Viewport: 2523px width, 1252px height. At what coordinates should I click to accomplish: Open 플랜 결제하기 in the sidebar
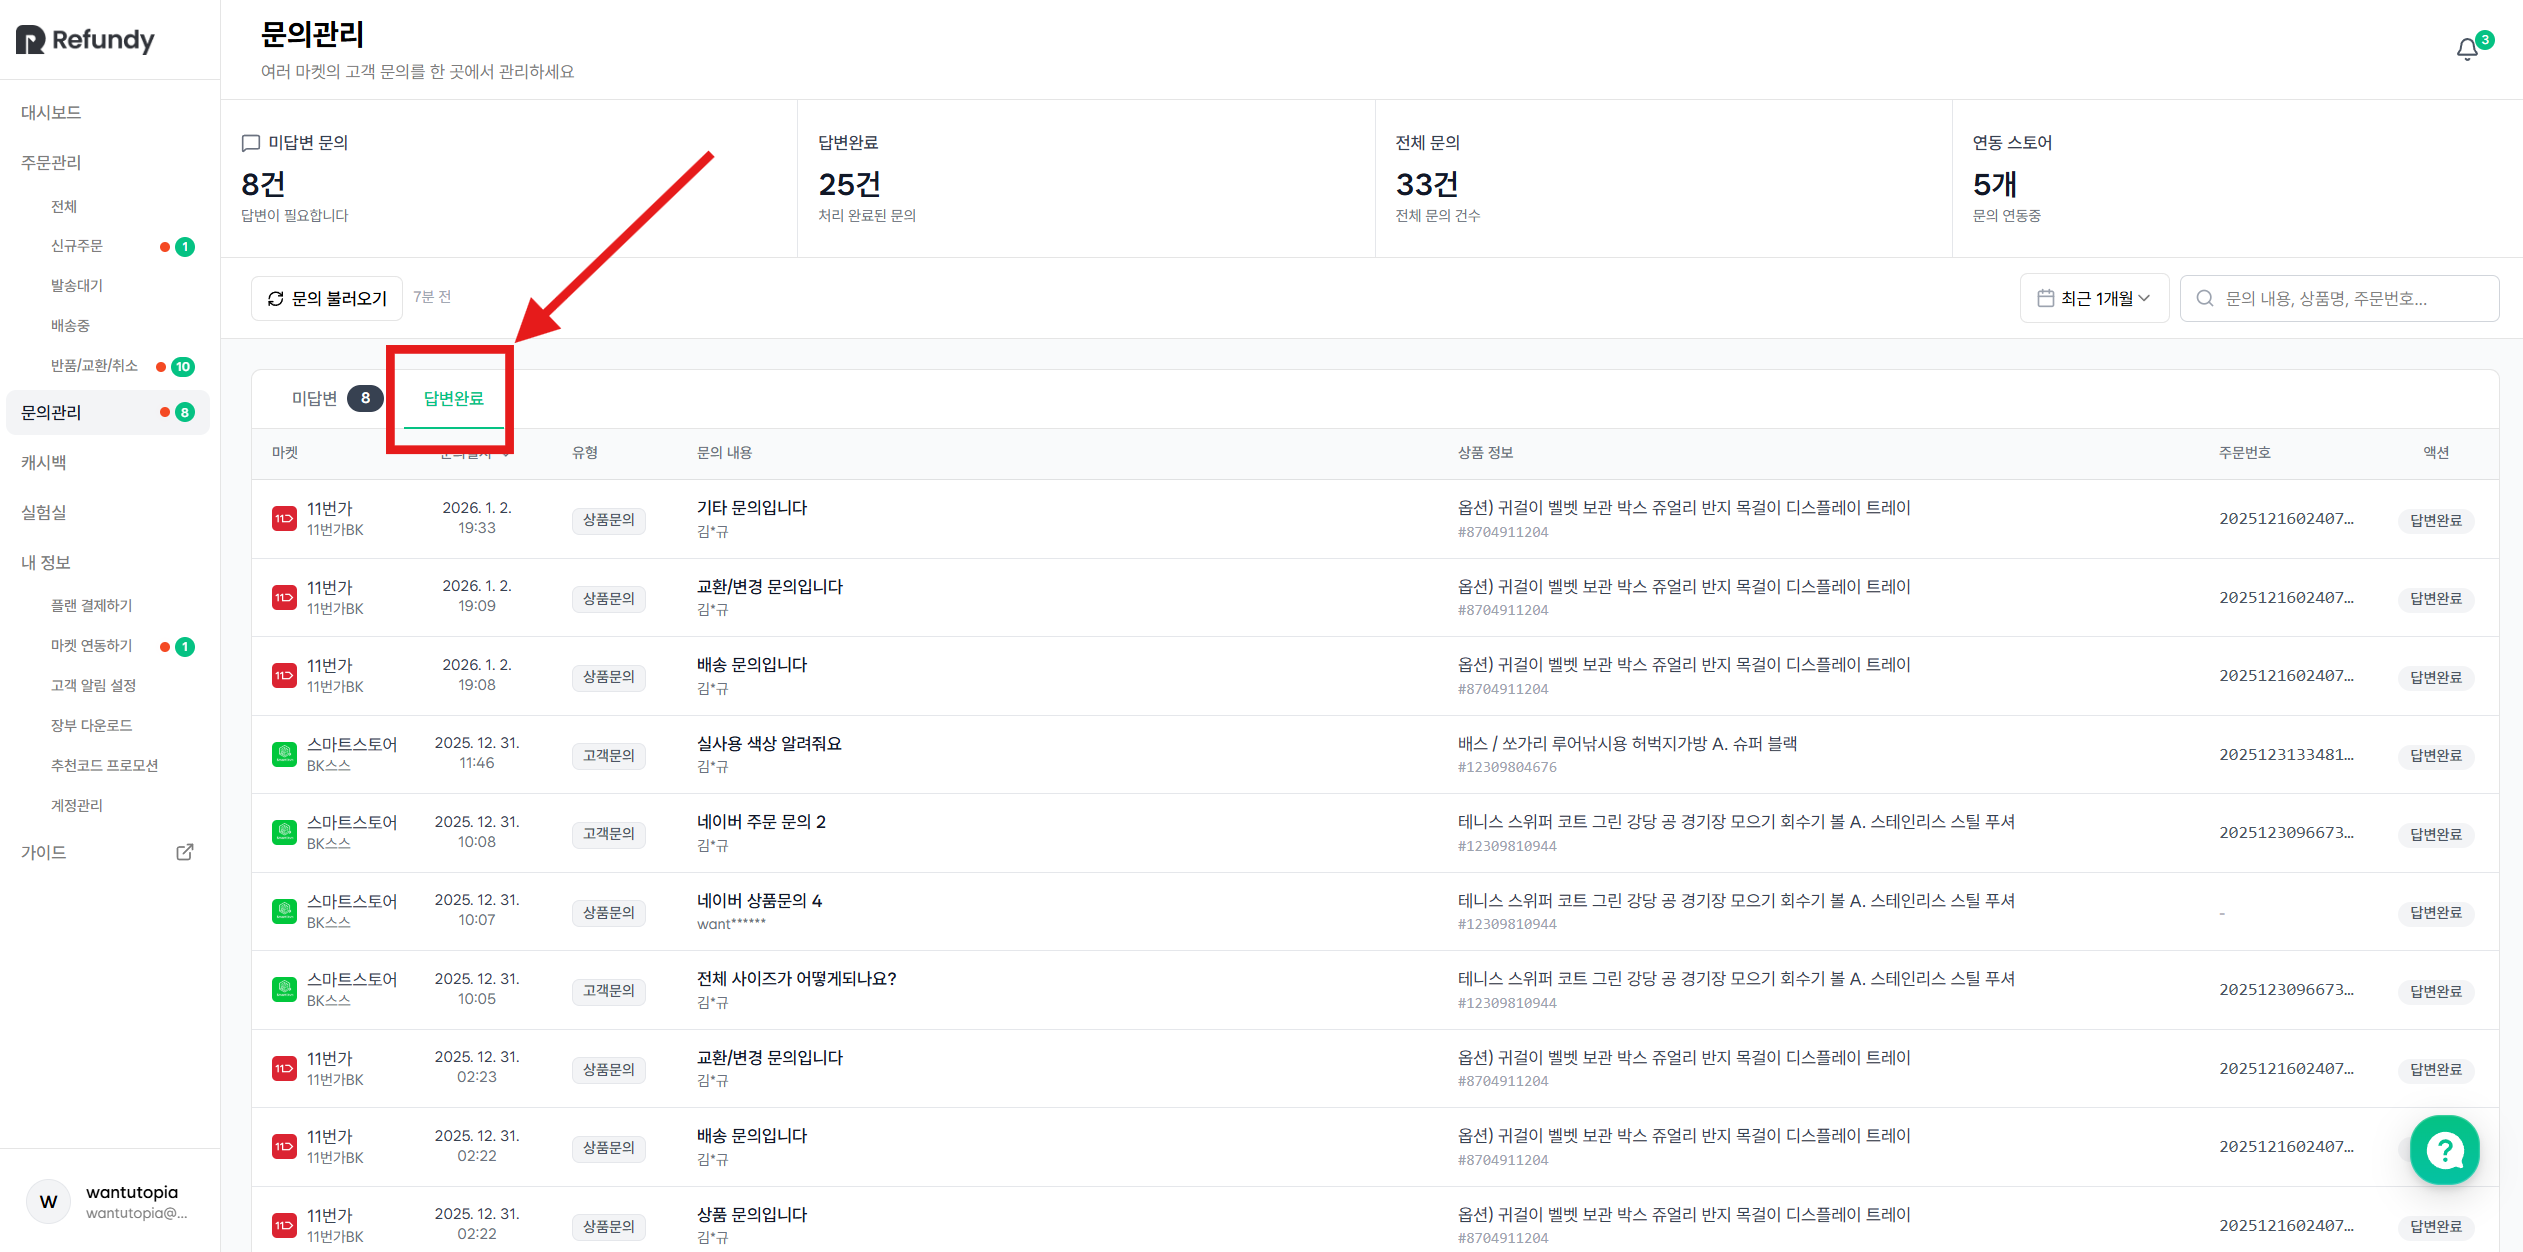(x=91, y=606)
